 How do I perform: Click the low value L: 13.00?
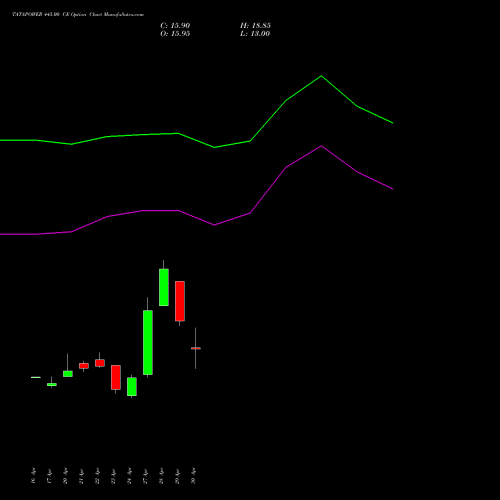point(255,34)
